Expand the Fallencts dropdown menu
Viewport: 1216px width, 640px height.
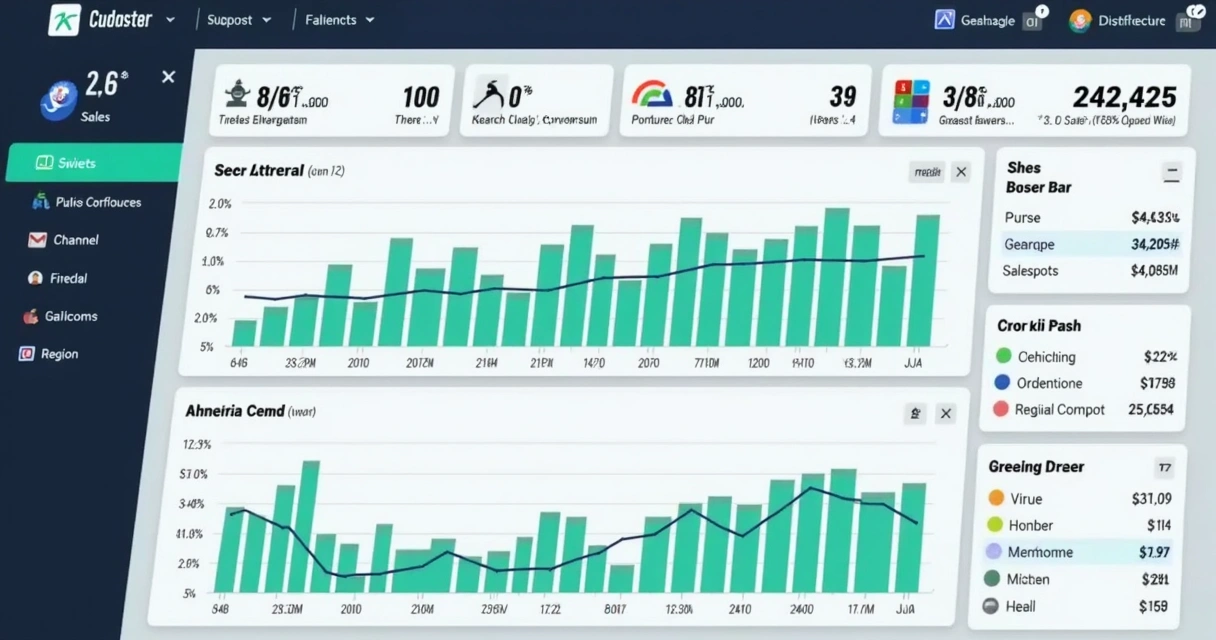(370, 20)
